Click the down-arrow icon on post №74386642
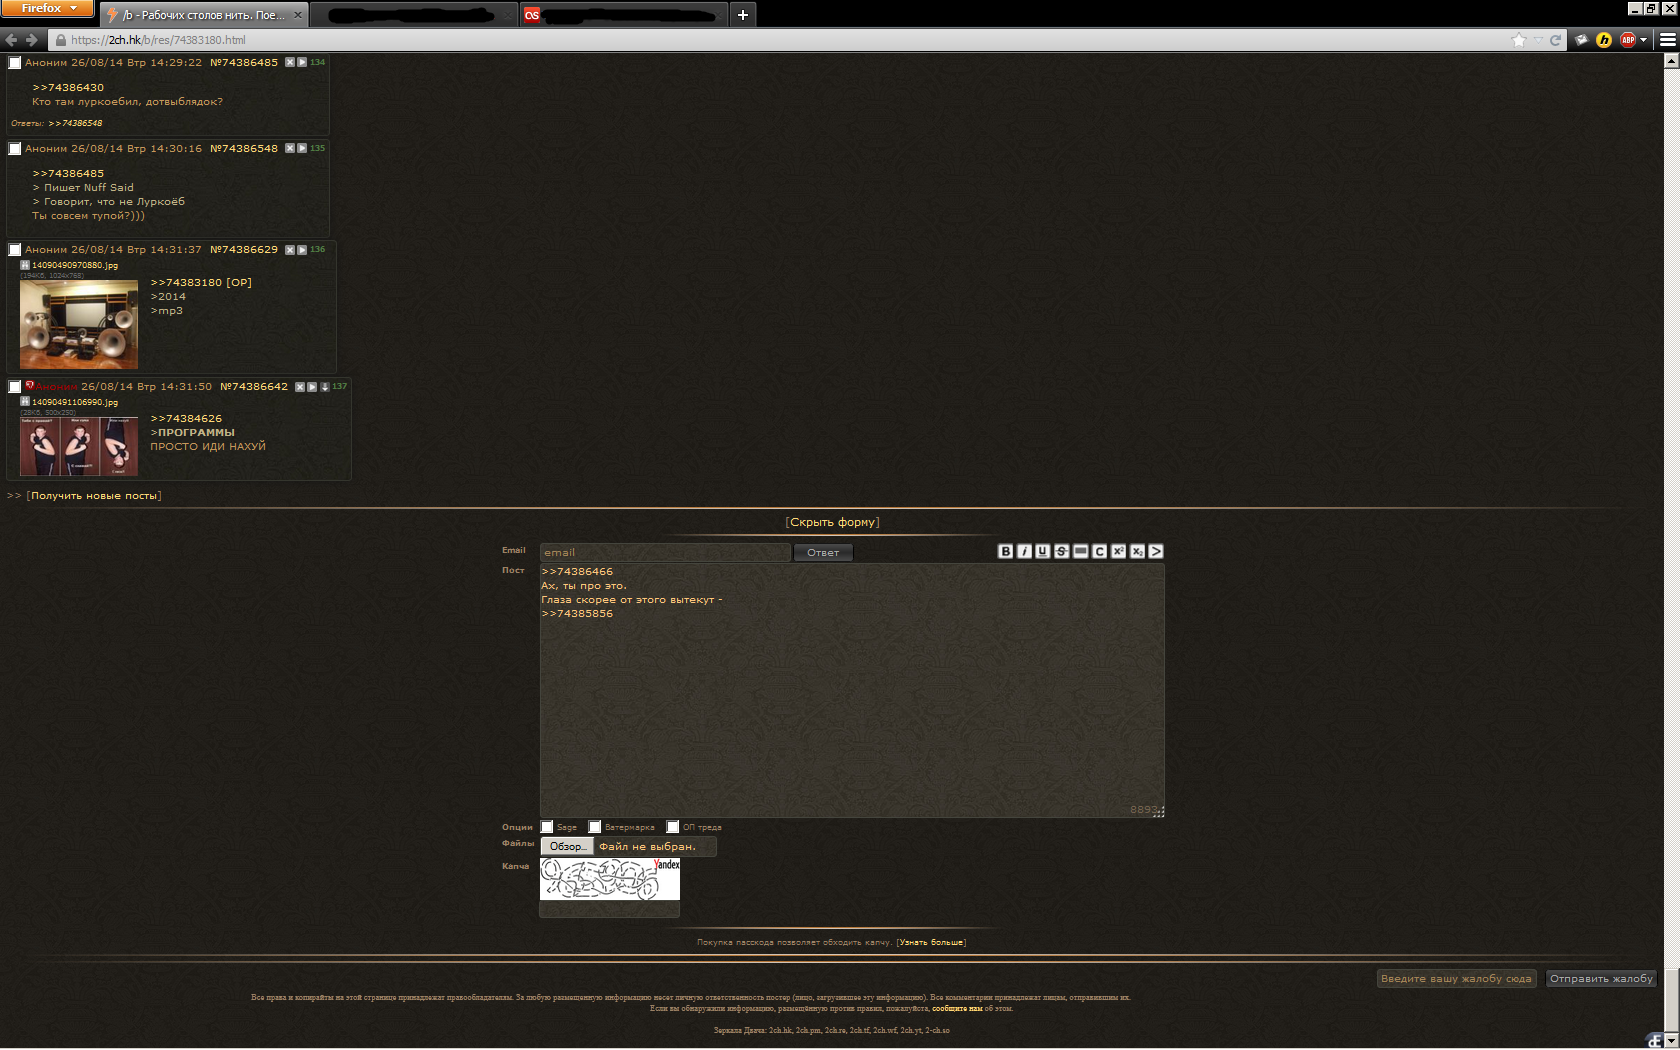 [x=324, y=387]
